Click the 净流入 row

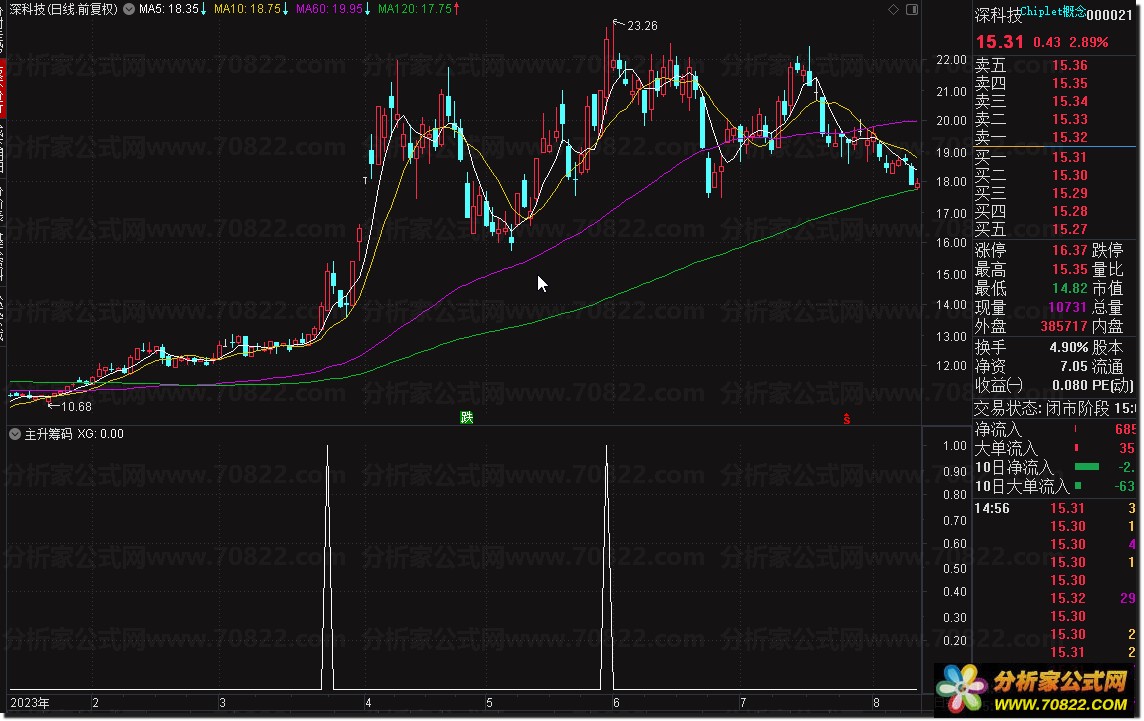point(1055,429)
